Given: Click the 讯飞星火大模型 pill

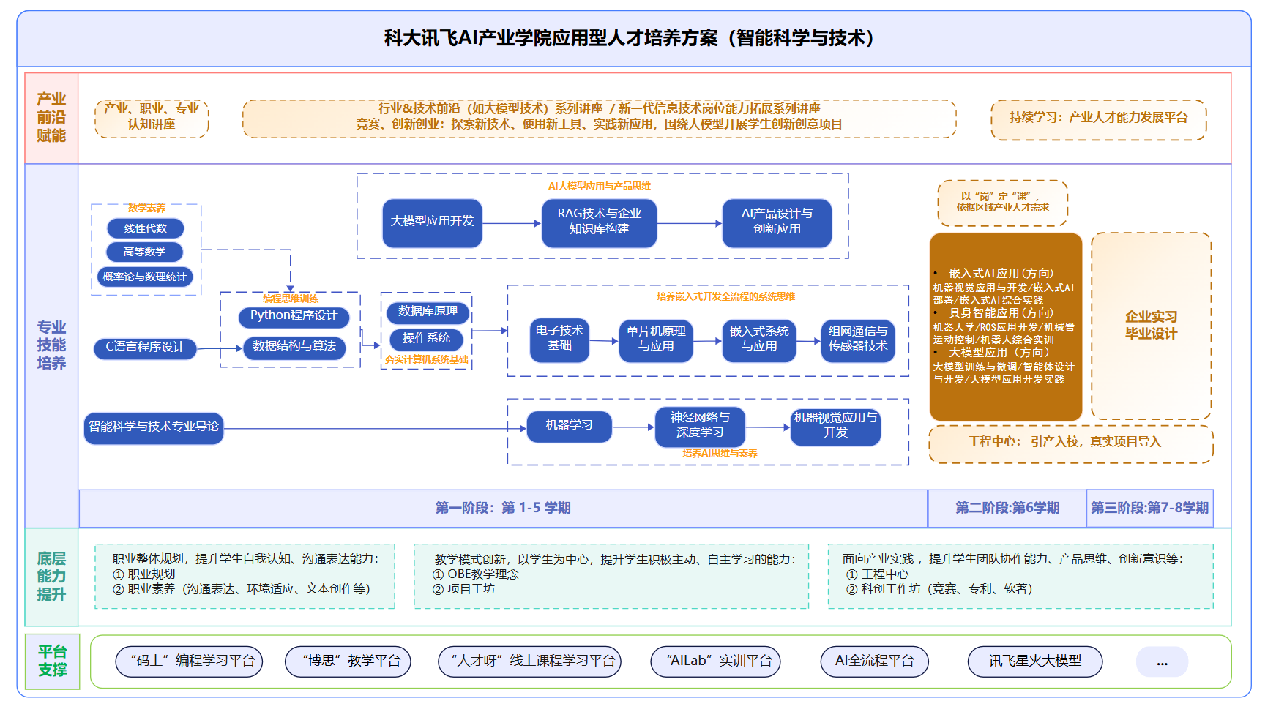Looking at the screenshot, I should (1035, 662).
